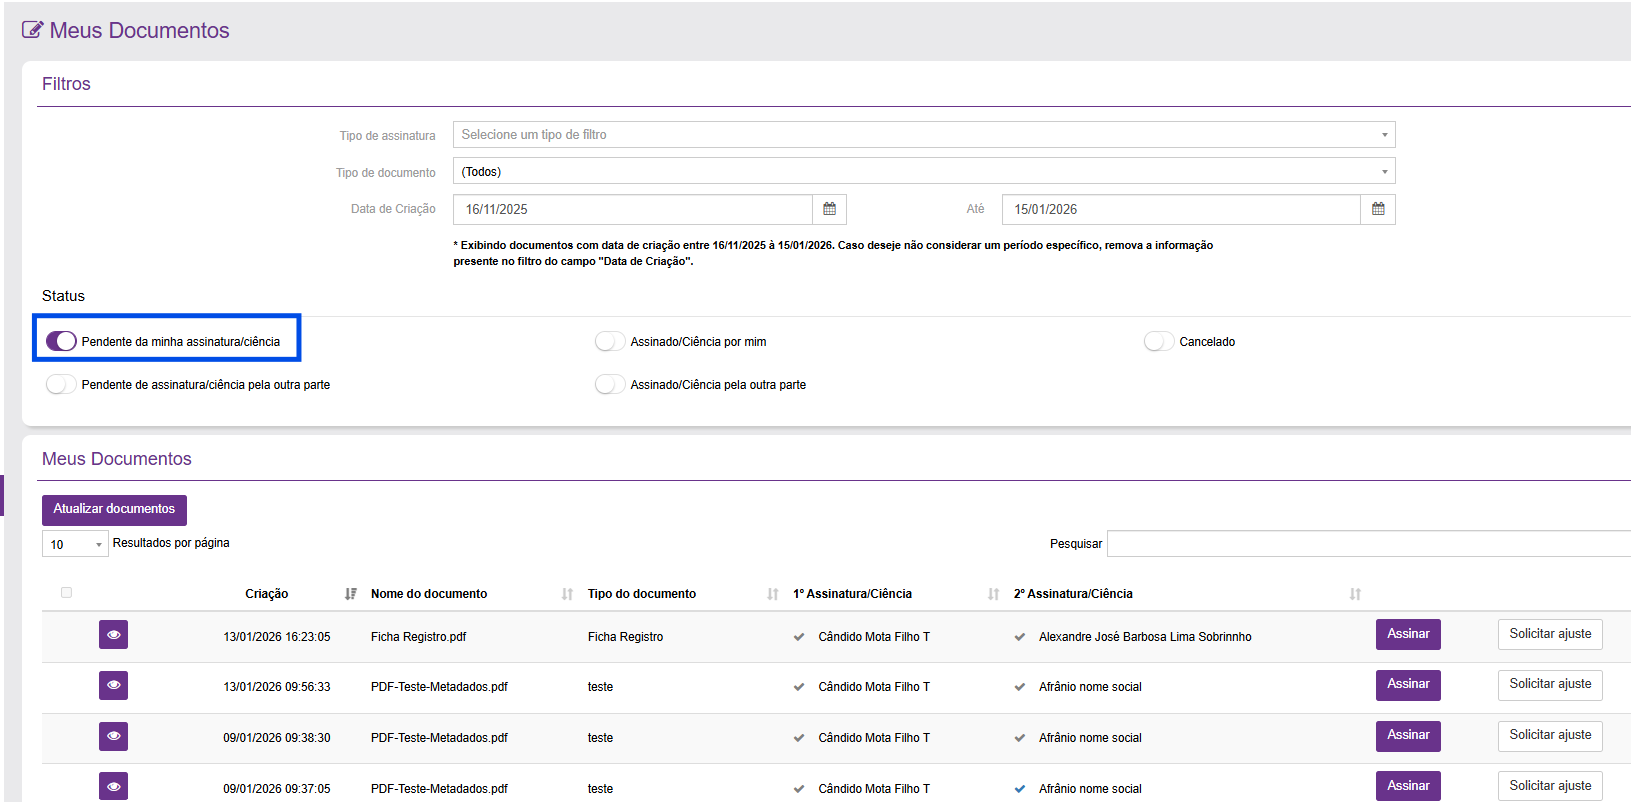Open calendar picker for start creation date
1631x802 pixels.
(829, 209)
